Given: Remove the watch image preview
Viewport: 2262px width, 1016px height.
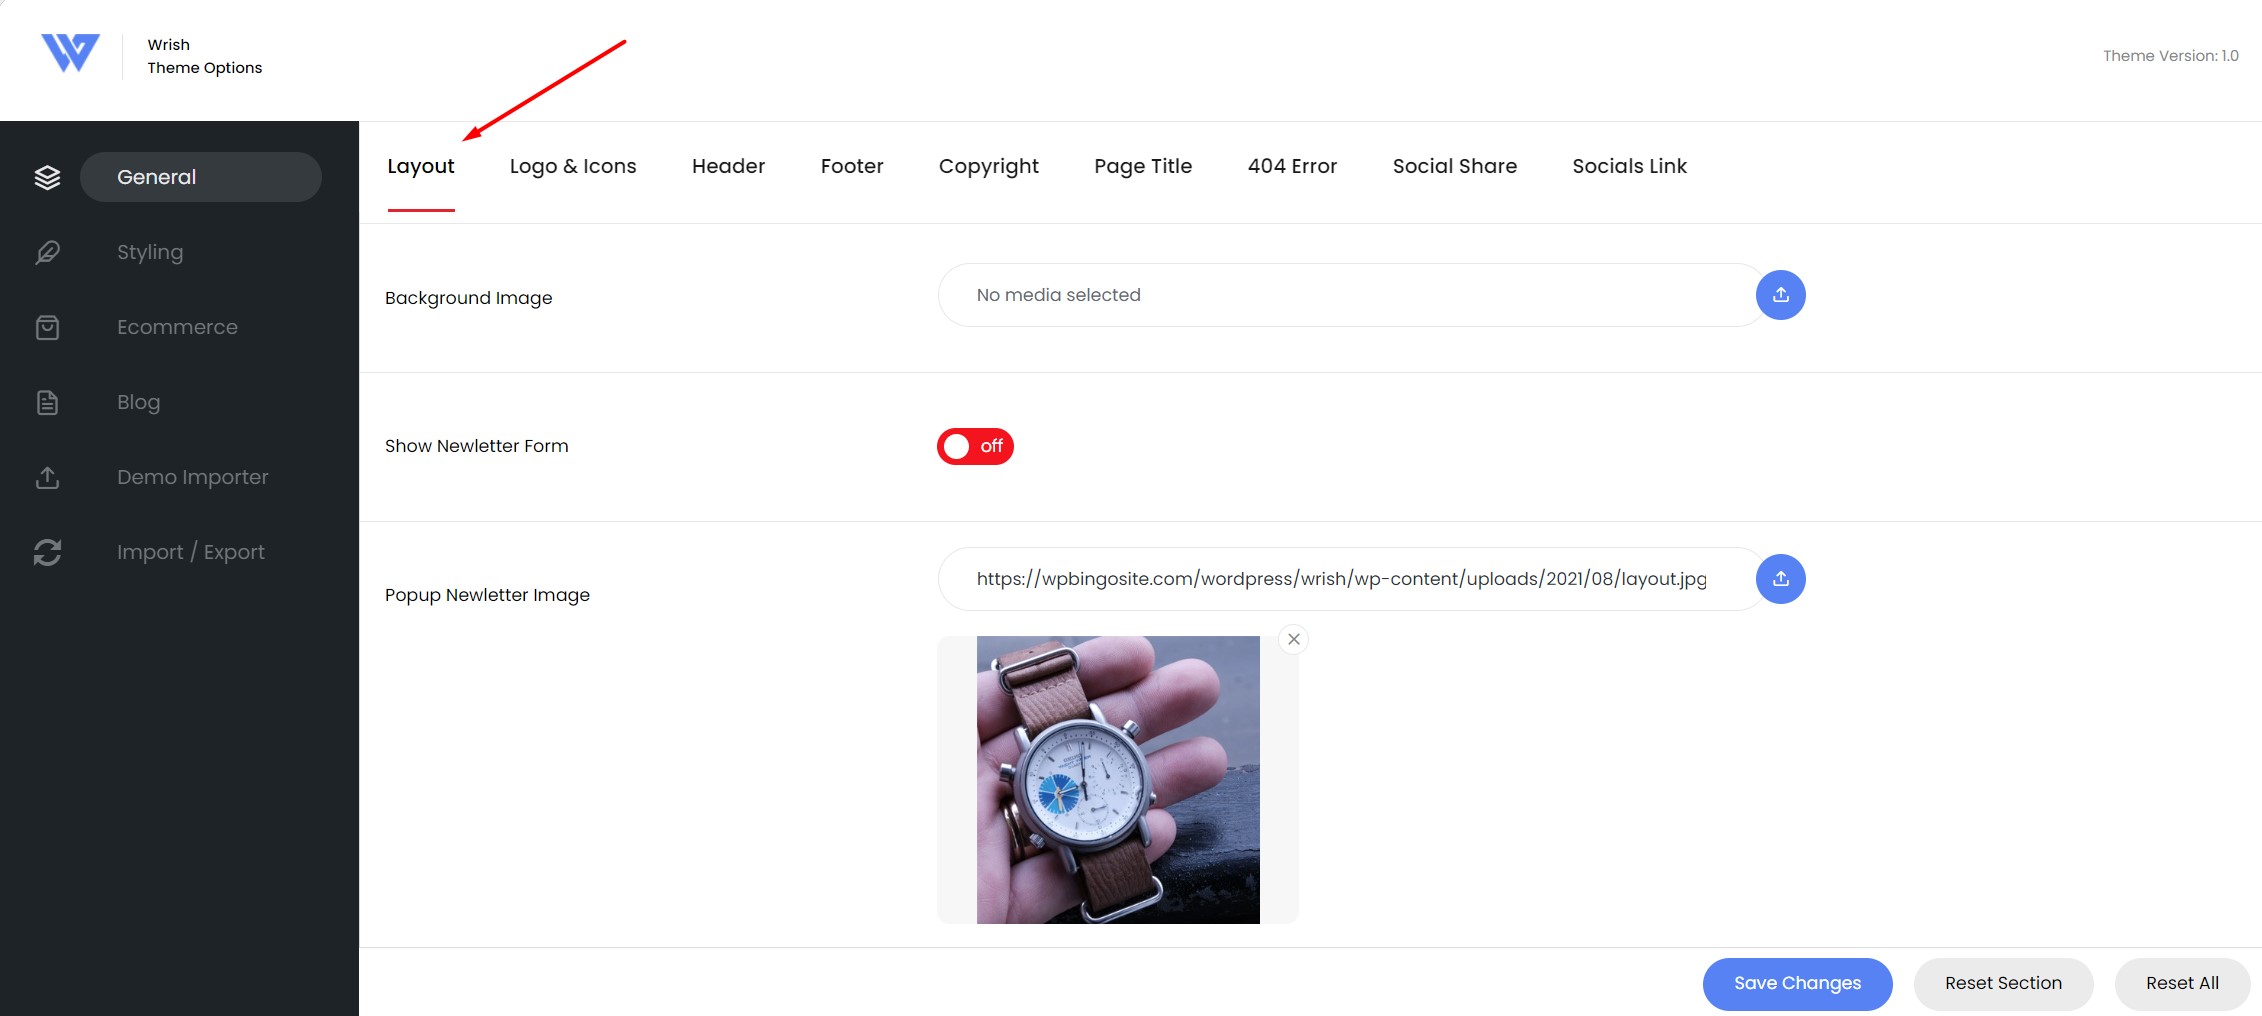Looking at the screenshot, I should pos(1294,639).
